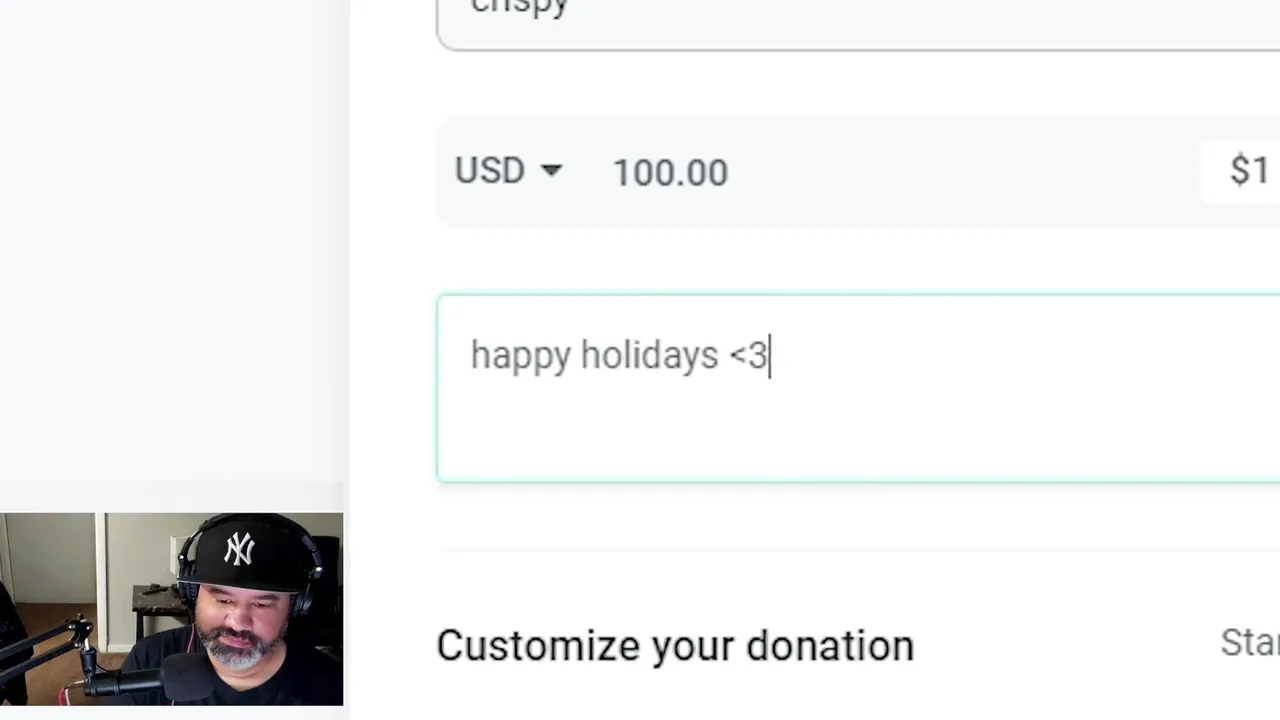Screen dimensions: 1280x720
Task: Click the Customize your donation heading
Action: (x=675, y=646)
